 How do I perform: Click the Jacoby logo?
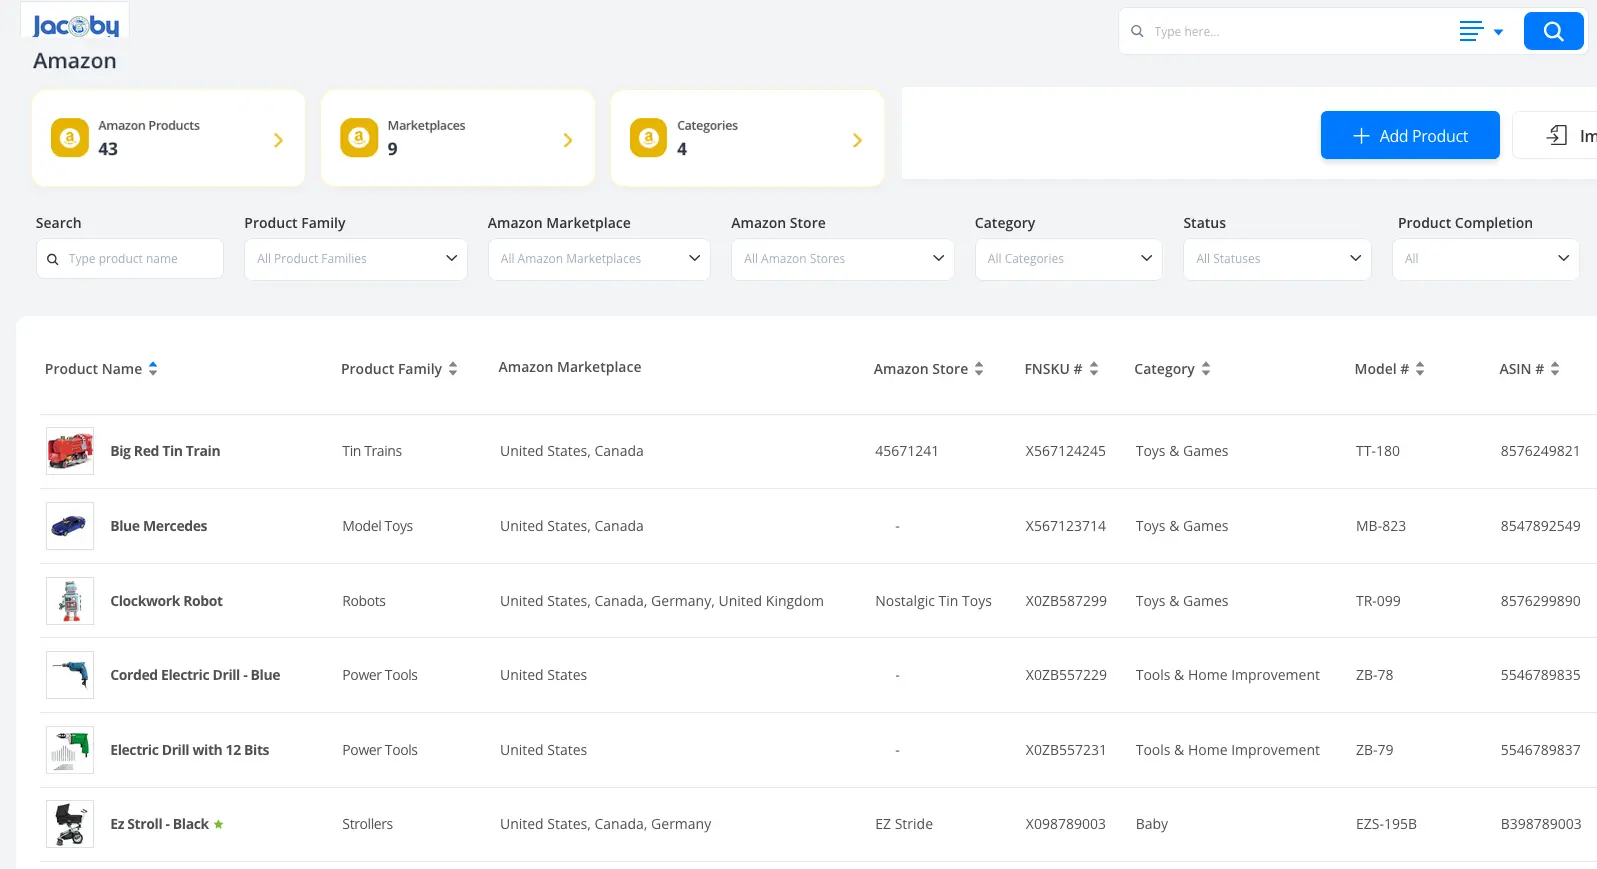(x=76, y=26)
